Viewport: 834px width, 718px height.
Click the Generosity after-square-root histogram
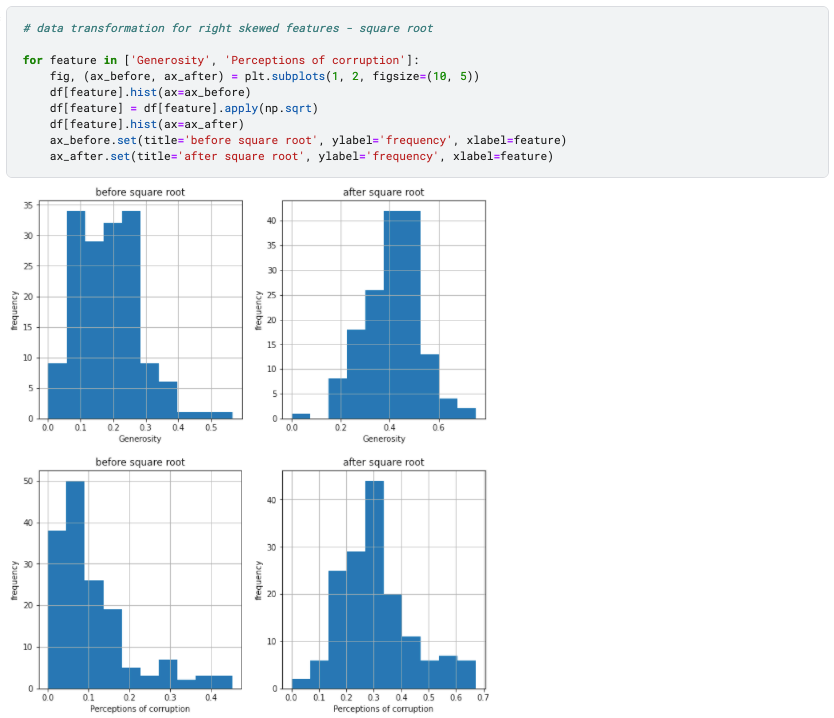click(x=383, y=310)
